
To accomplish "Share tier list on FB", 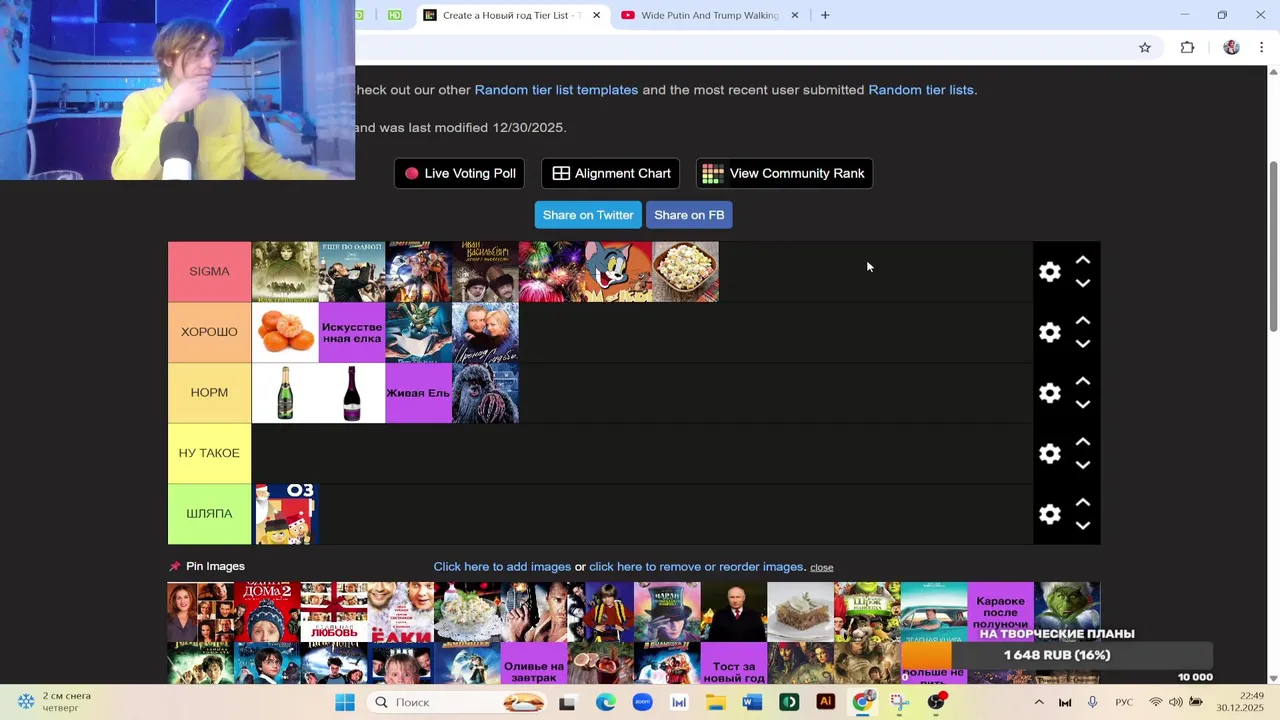I will (x=689, y=215).
